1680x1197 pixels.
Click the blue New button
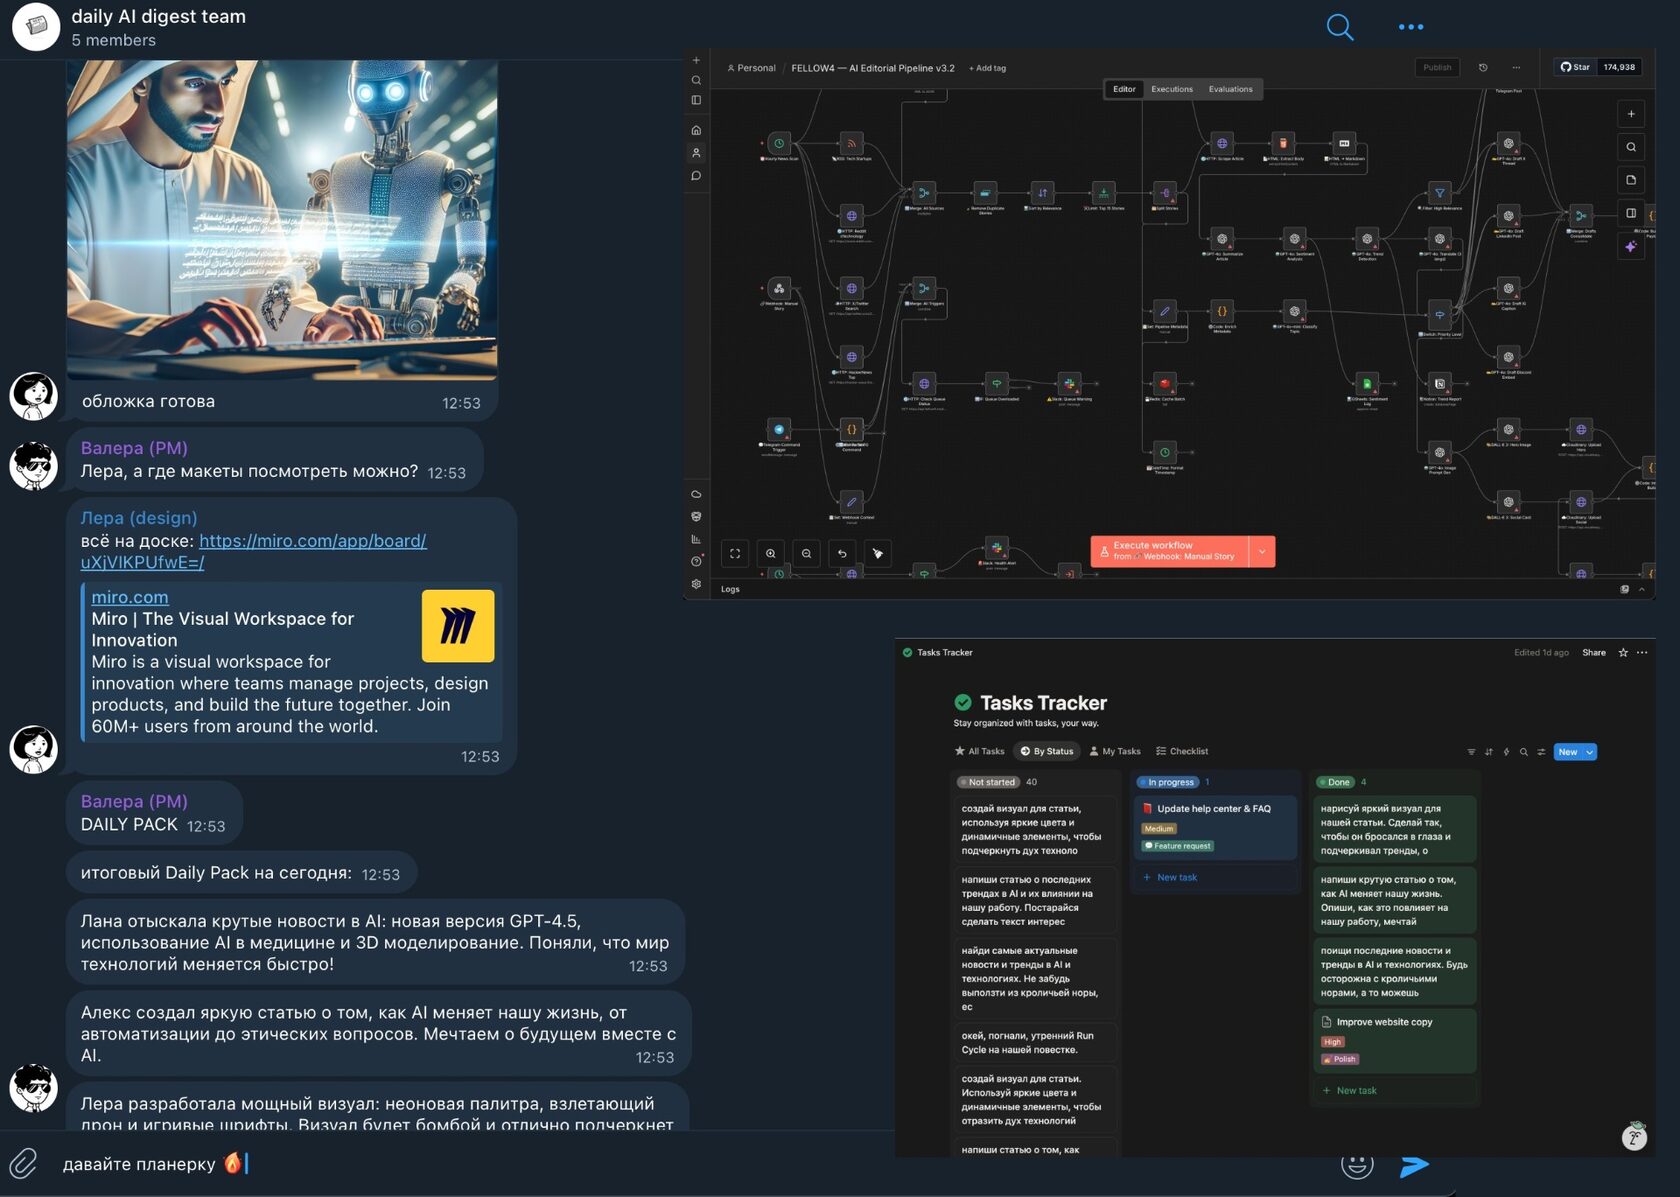coord(1568,752)
